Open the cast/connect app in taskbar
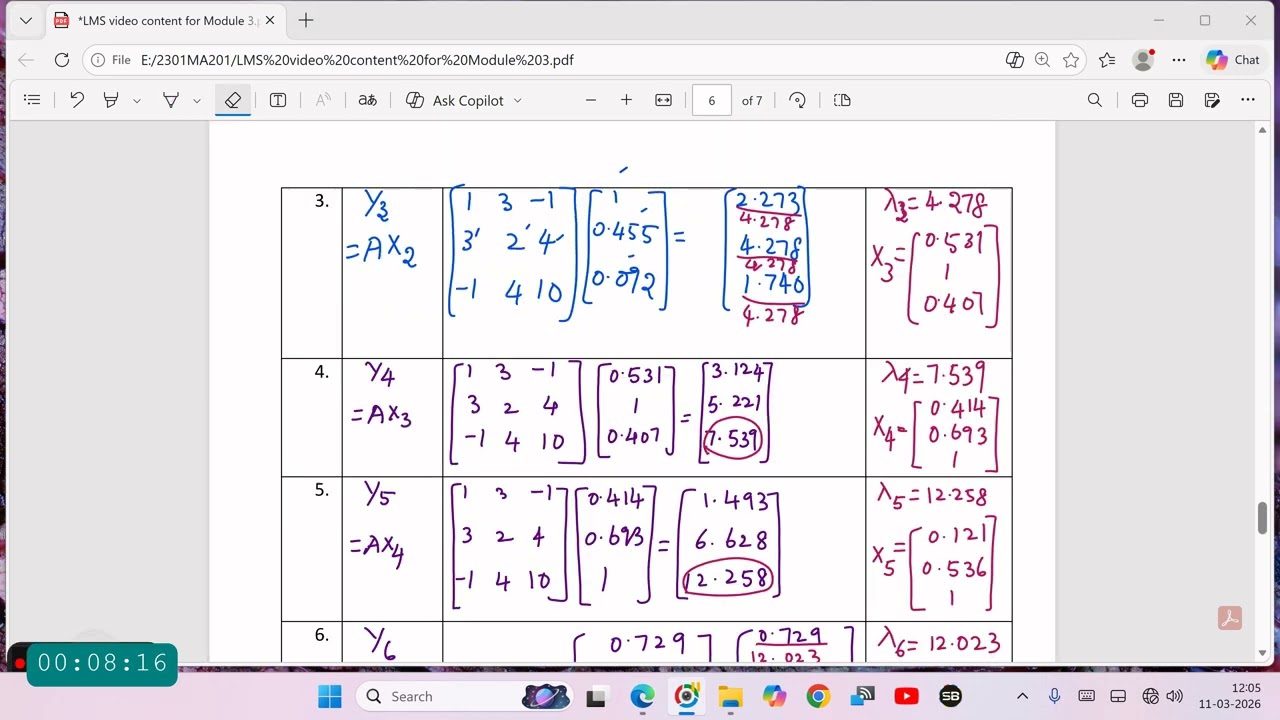This screenshot has width=1280, height=720. tap(862, 696)
